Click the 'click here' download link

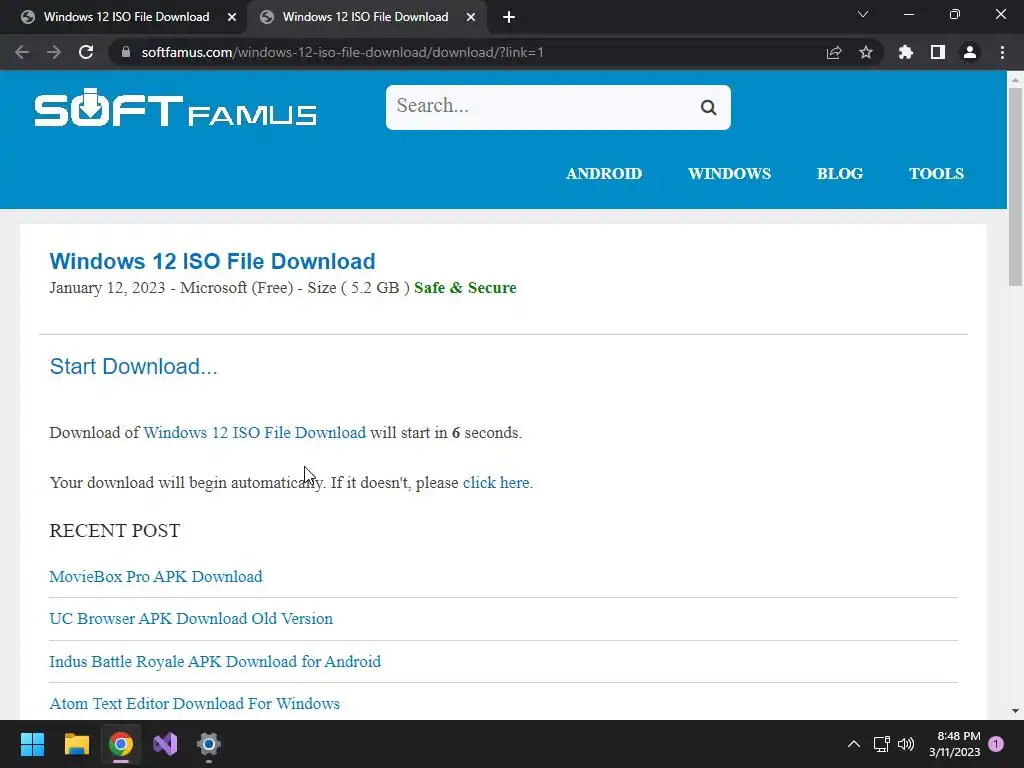[498, 483]
